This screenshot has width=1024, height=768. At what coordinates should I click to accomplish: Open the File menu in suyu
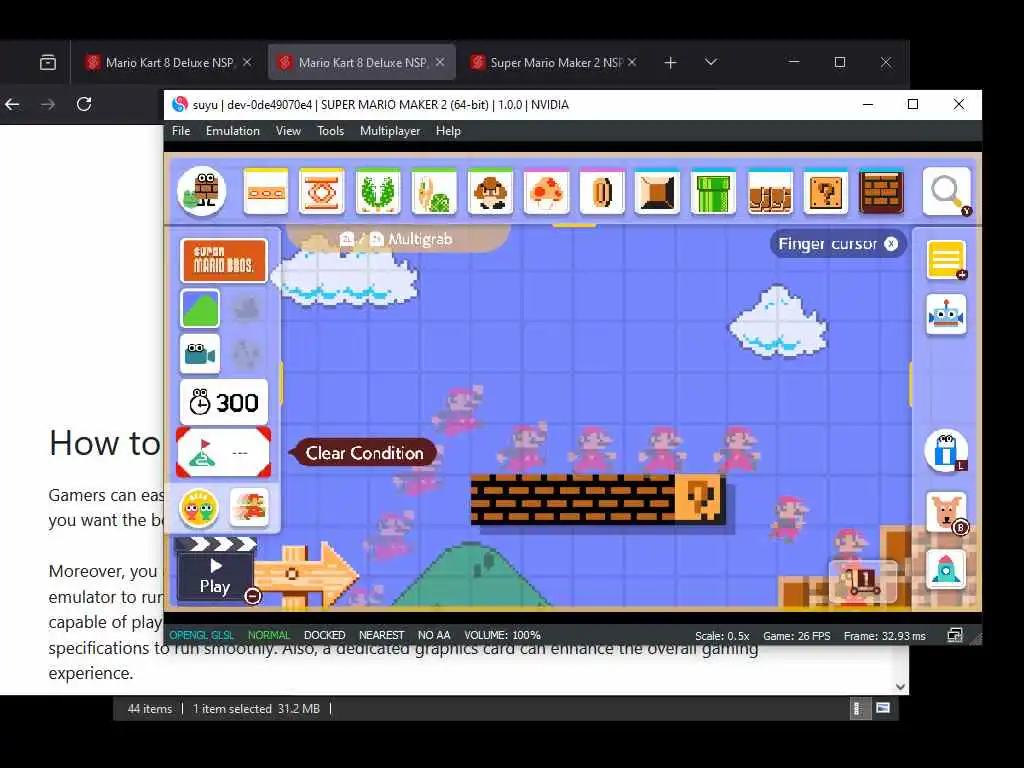point(181,131)
